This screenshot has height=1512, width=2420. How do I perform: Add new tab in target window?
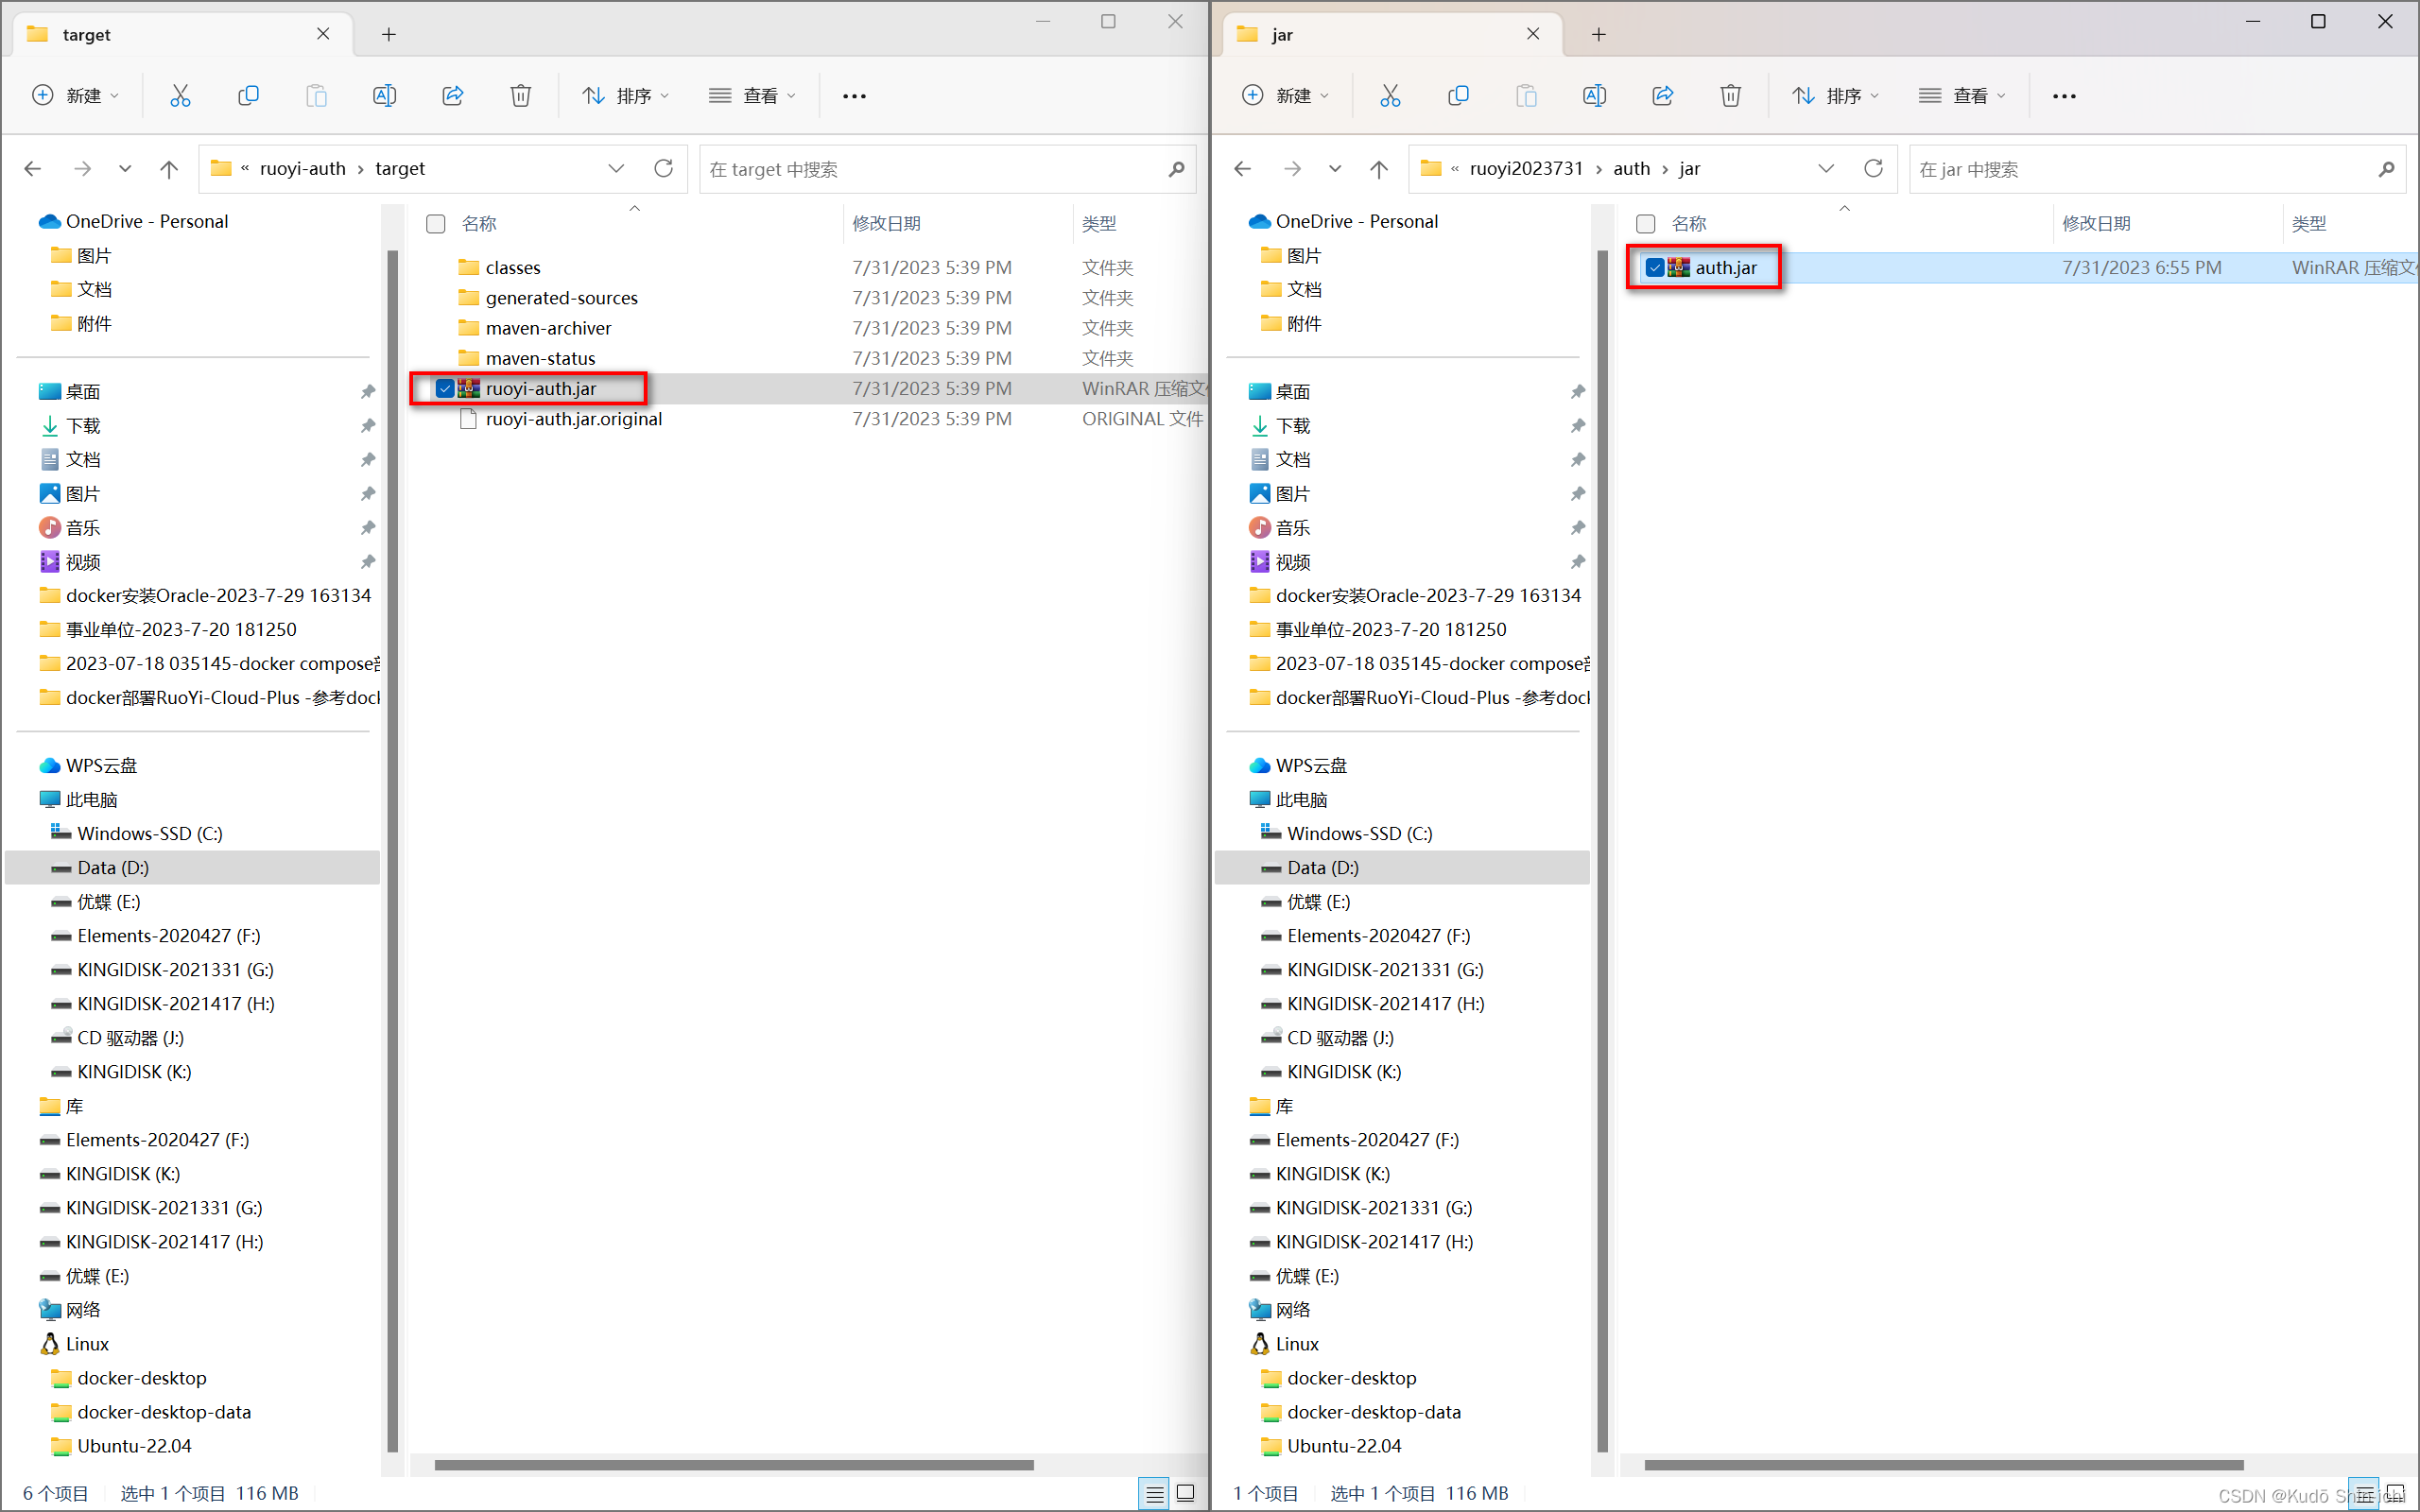coord(389,35)
